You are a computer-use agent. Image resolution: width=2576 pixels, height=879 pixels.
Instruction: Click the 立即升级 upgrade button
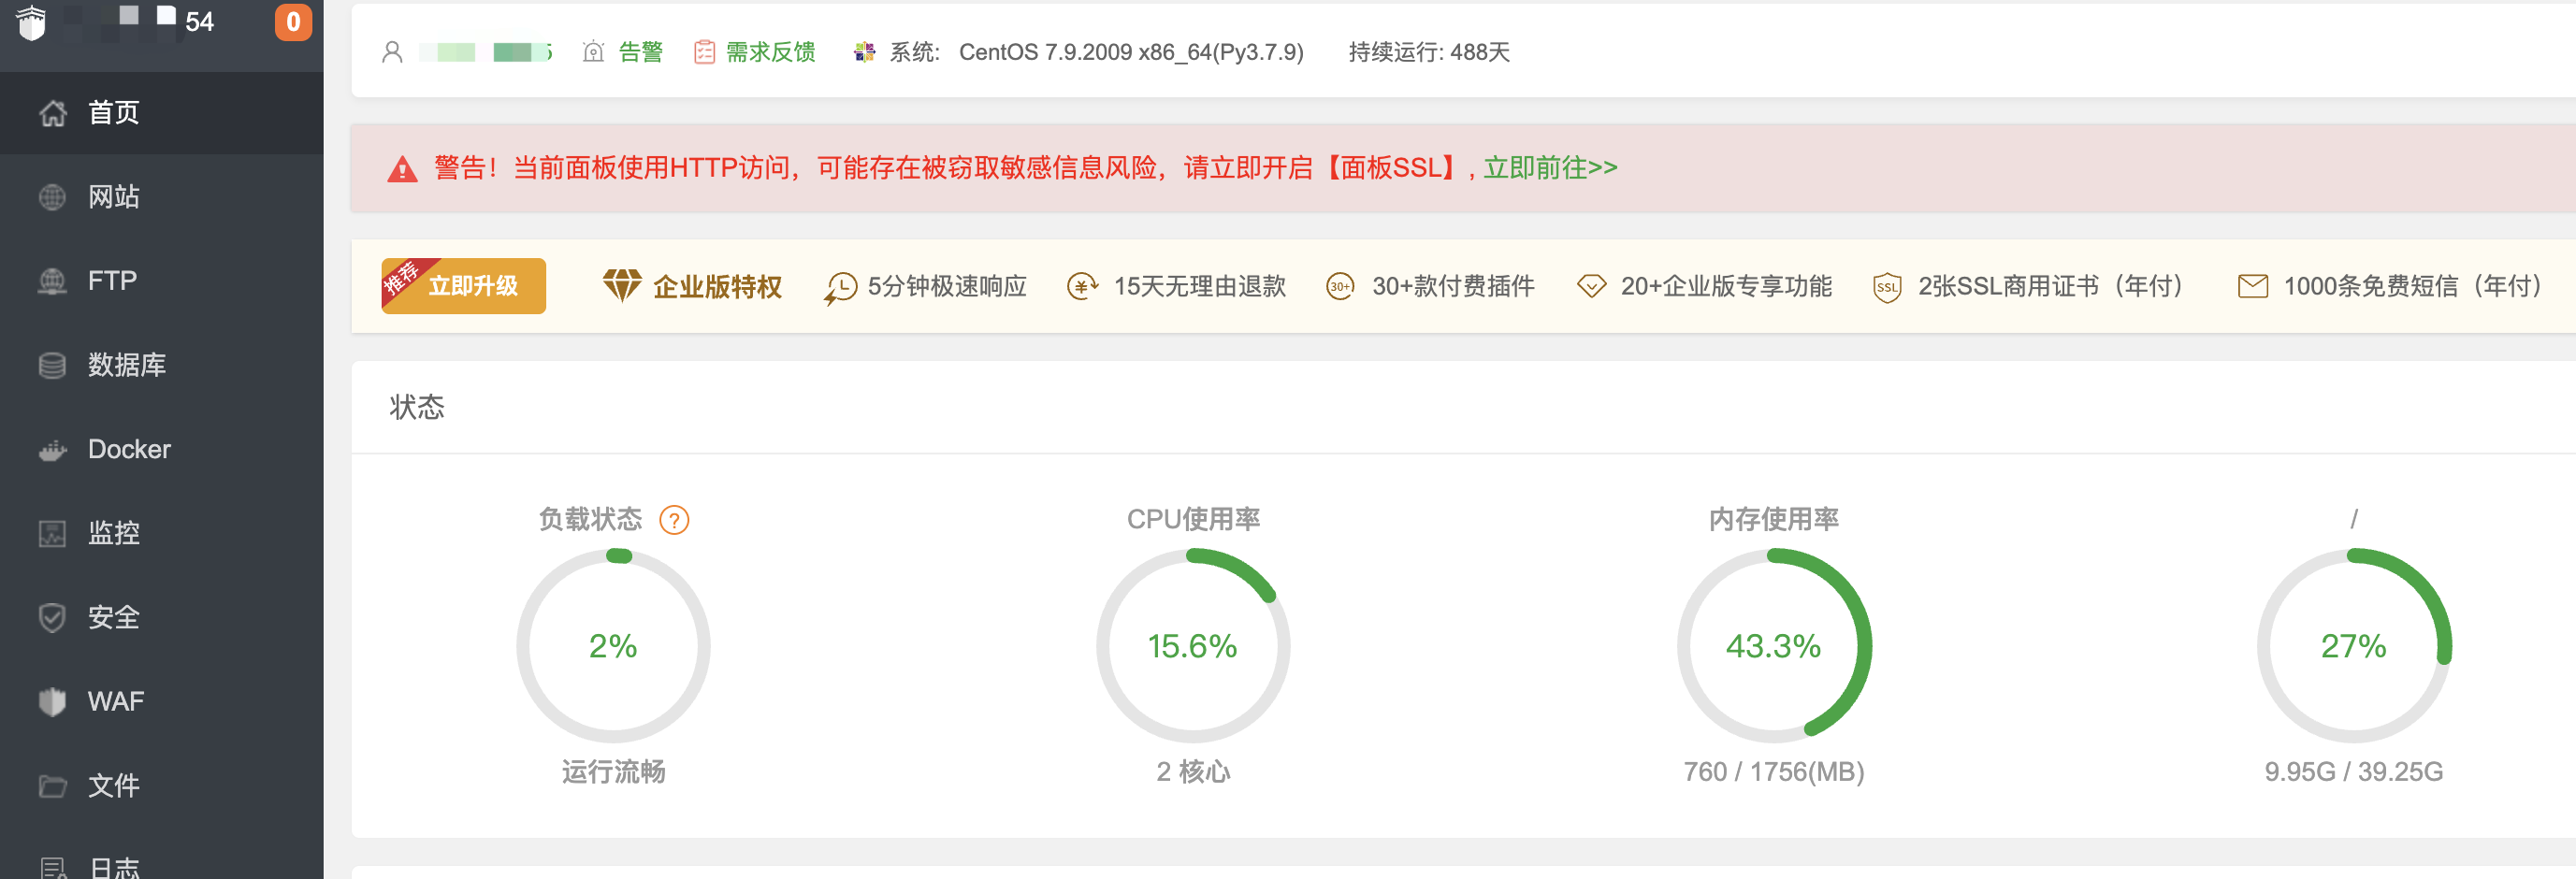[x=463, y=286]
